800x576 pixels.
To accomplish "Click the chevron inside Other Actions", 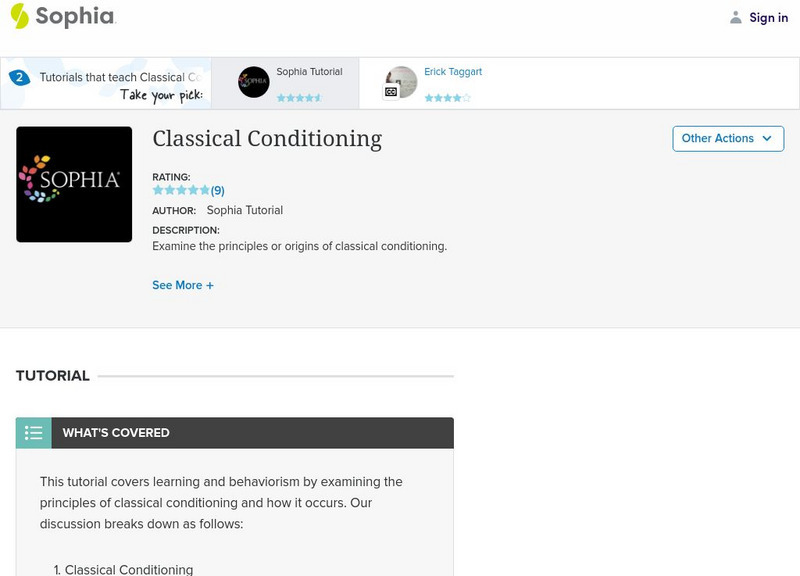I will click(766, 139).
